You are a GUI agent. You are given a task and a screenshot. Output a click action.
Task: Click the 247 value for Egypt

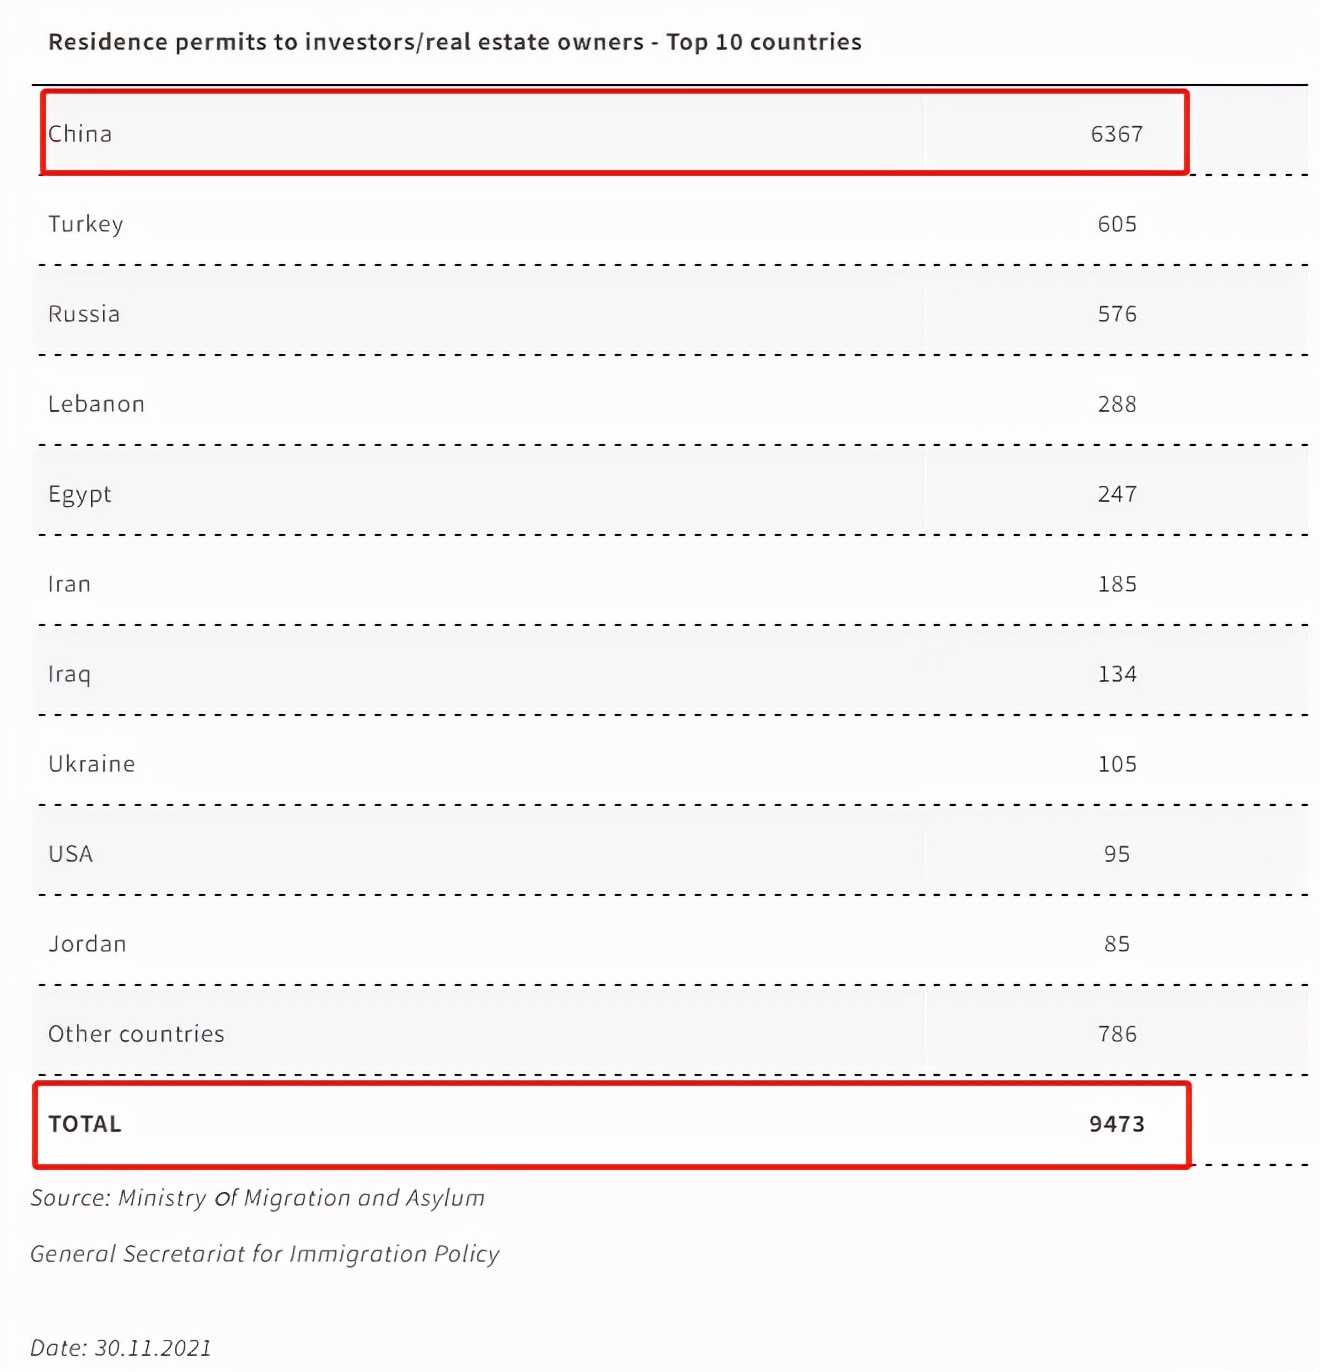click(1117, 494)
